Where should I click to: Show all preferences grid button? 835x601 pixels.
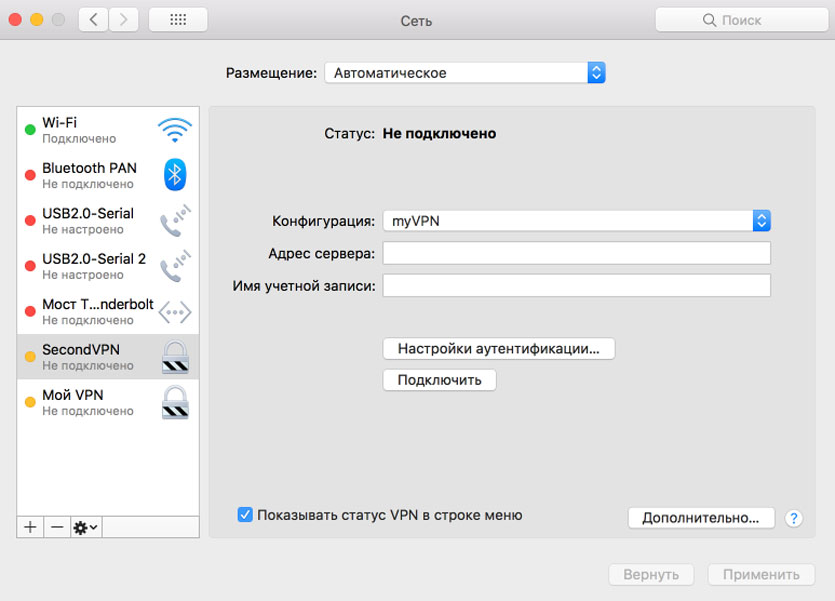coord(178,20)
